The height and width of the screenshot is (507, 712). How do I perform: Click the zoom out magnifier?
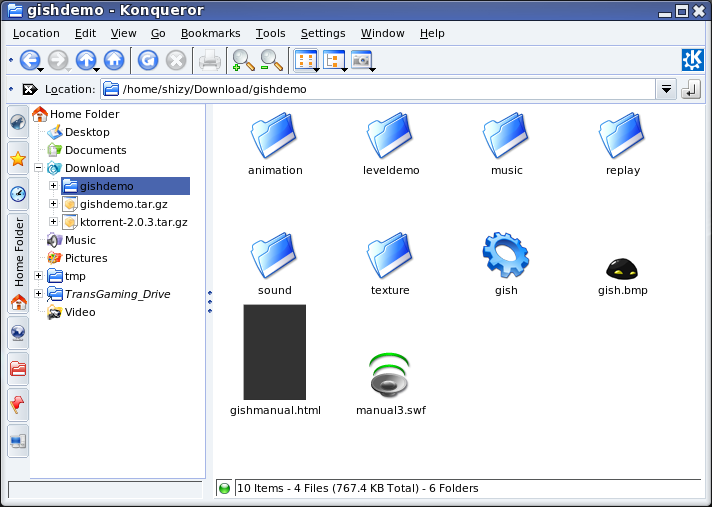(x=270, y=60)
